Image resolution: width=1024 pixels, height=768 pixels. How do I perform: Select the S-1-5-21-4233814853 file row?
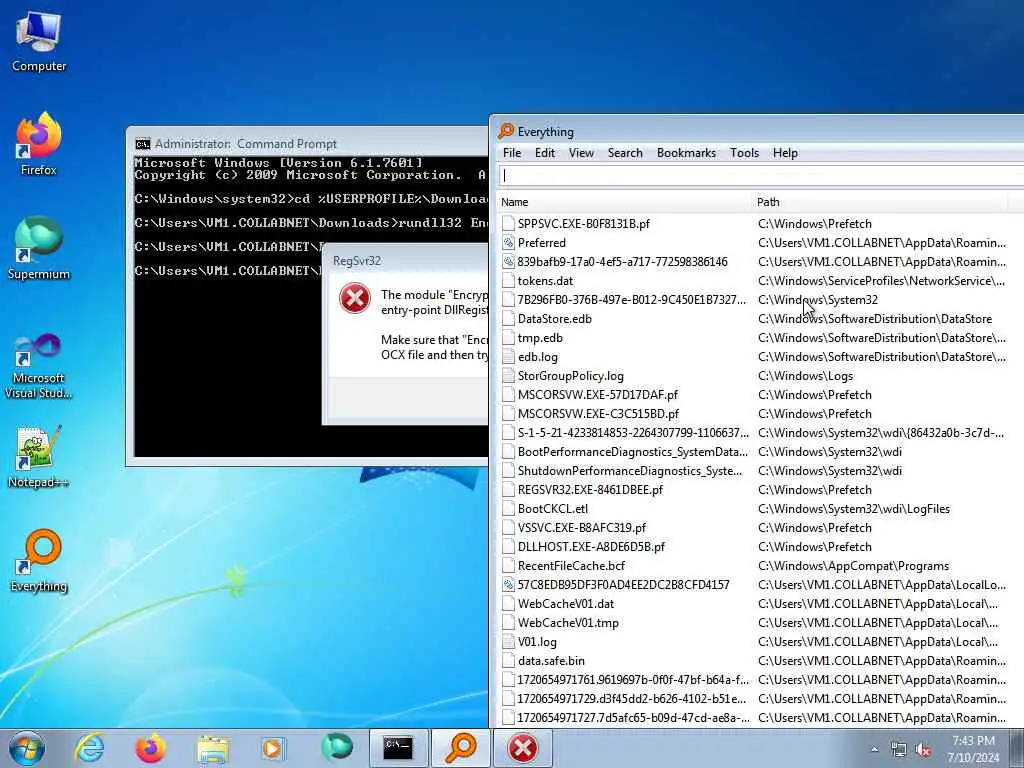760,433
